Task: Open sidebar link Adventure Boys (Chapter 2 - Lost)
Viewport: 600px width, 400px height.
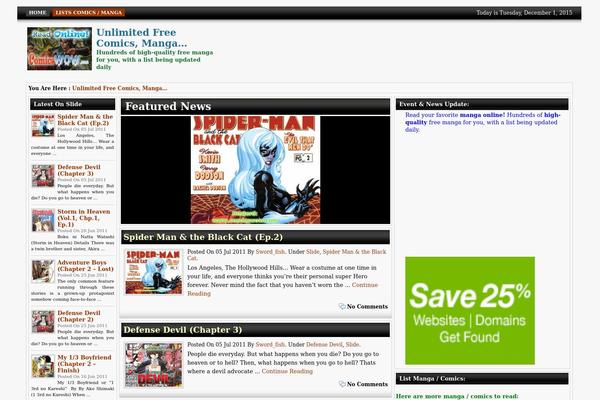Action: (85, 265)
